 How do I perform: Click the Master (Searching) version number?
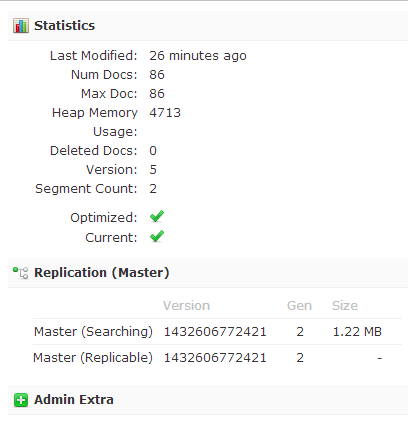tap(215, 332)
